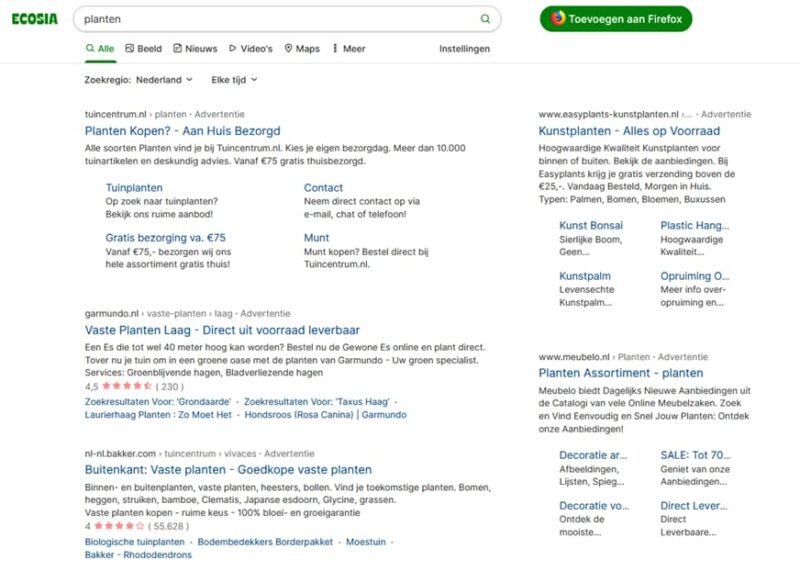The height and width of the screenshot is (571, 800).
Task: Click the Tuinplanten sitelink
Action: (x=134, y=188)
